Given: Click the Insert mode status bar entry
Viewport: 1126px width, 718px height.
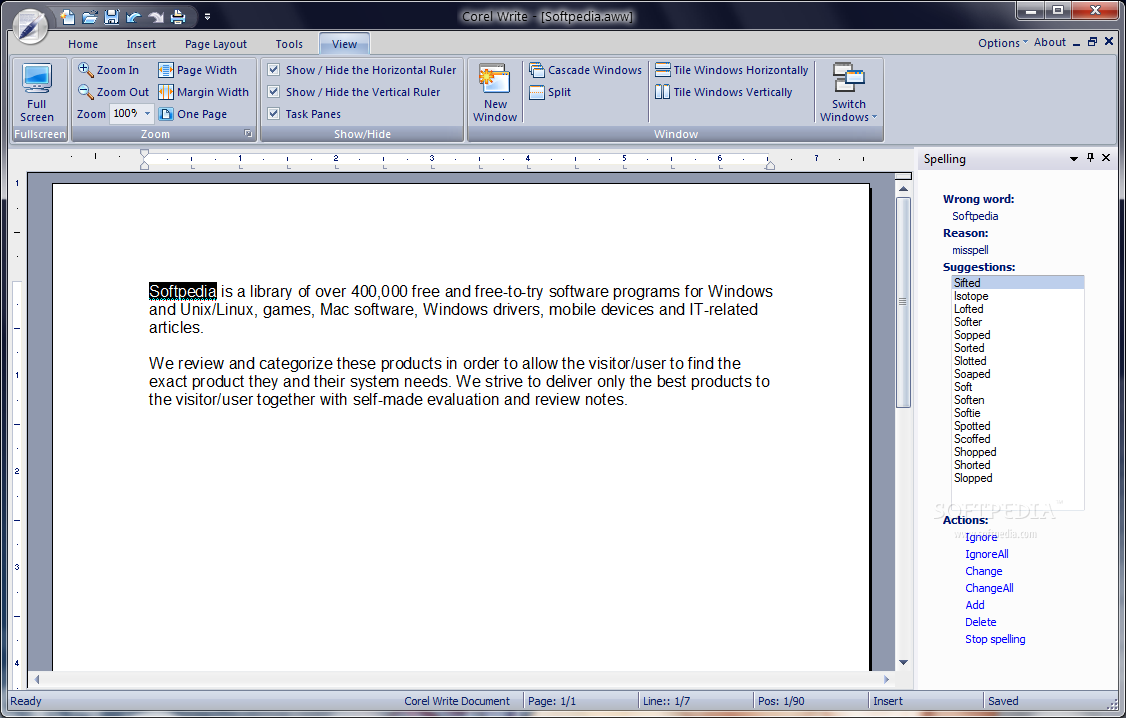Looking at the screenshot, I should point(888,701).
